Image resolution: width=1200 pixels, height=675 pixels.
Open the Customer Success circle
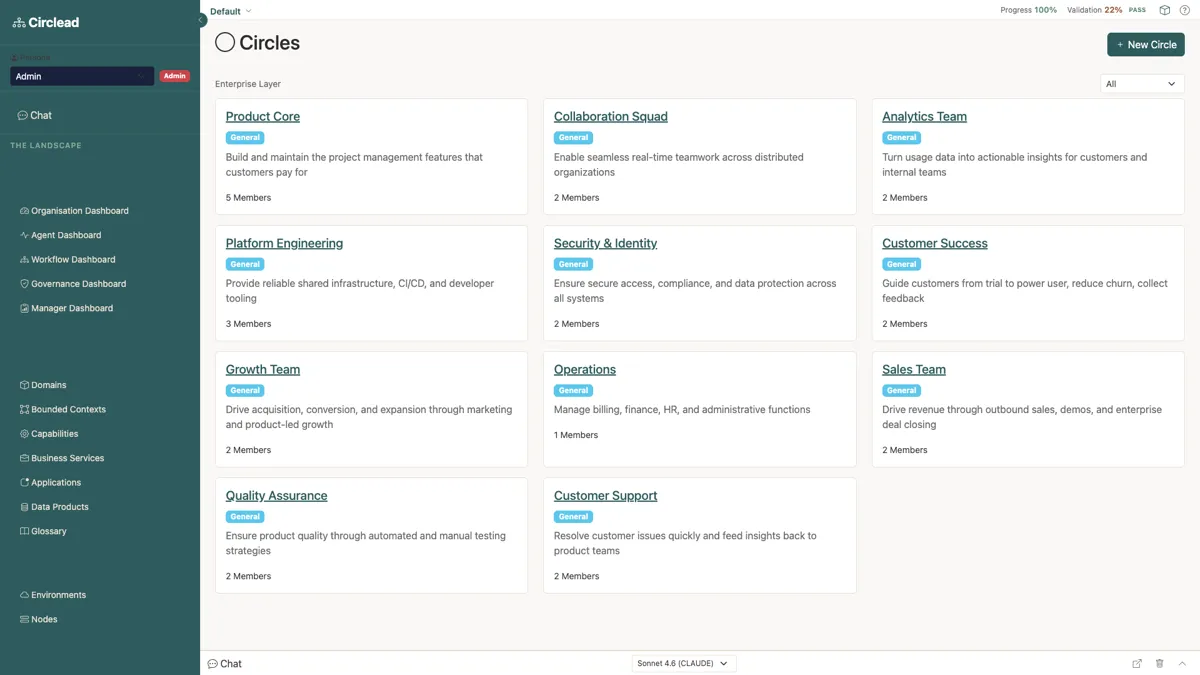click(935, 243)
